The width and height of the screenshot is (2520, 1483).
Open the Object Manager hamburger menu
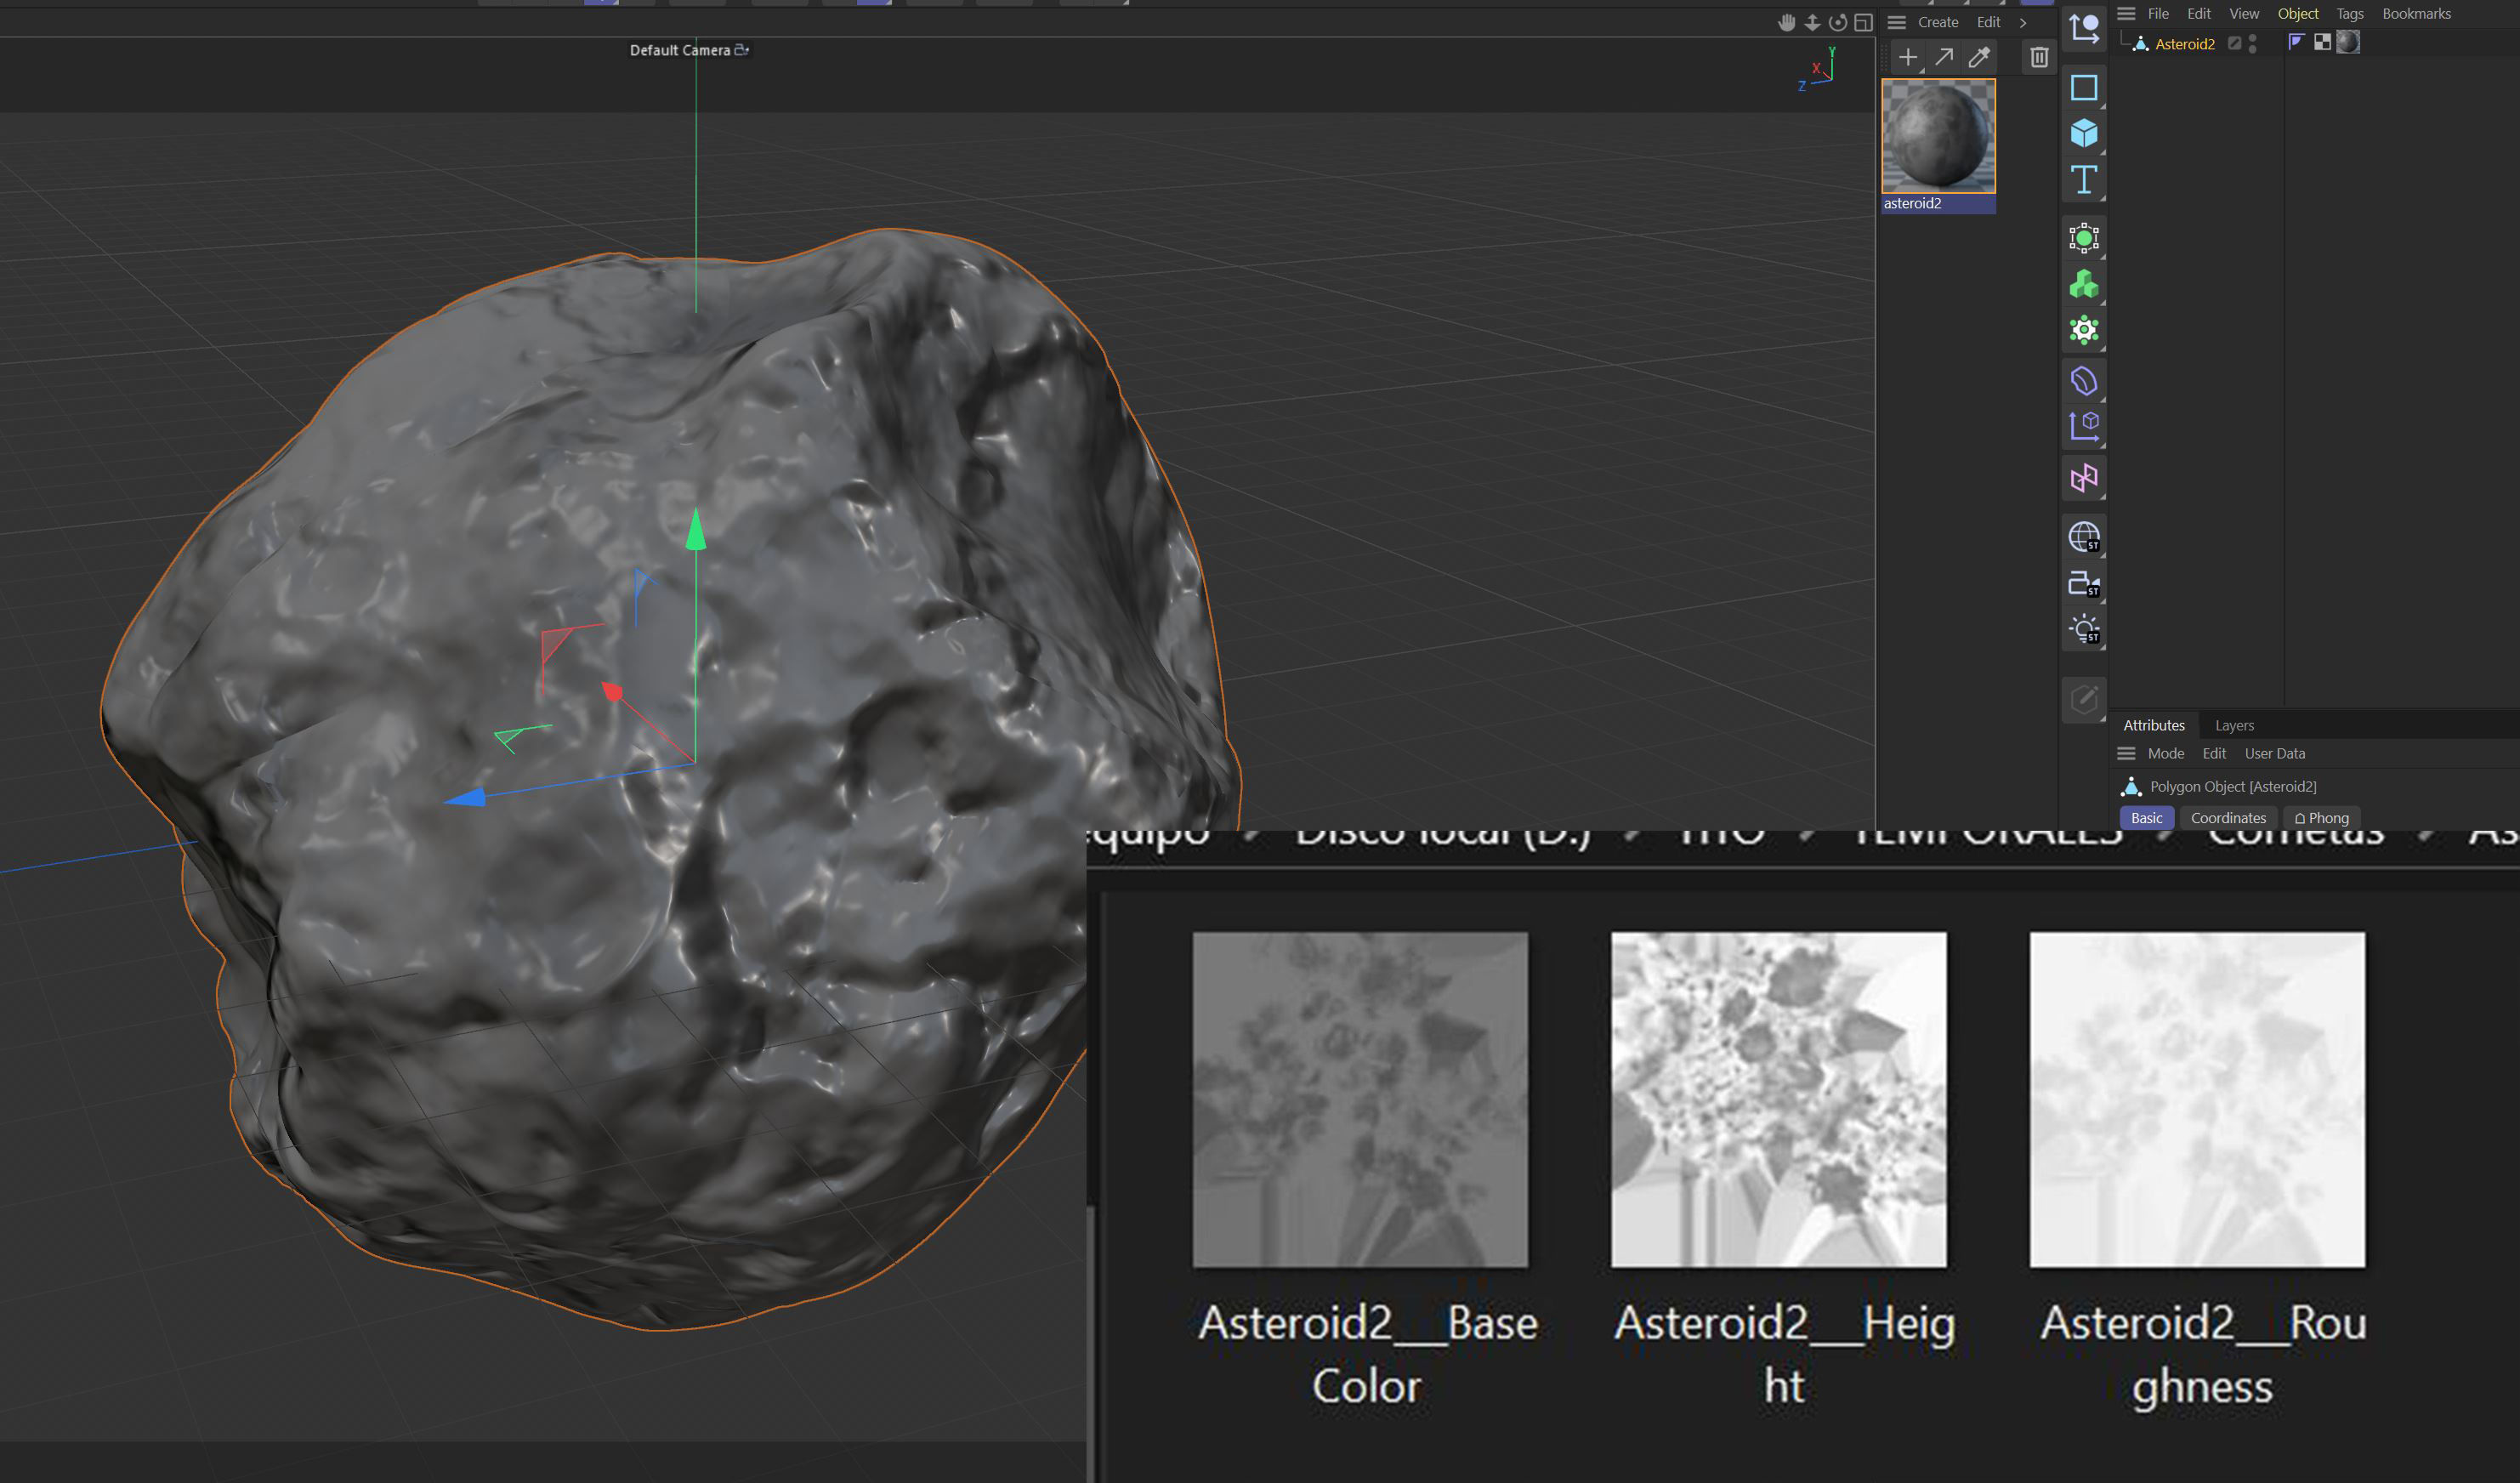[2126, 14]
